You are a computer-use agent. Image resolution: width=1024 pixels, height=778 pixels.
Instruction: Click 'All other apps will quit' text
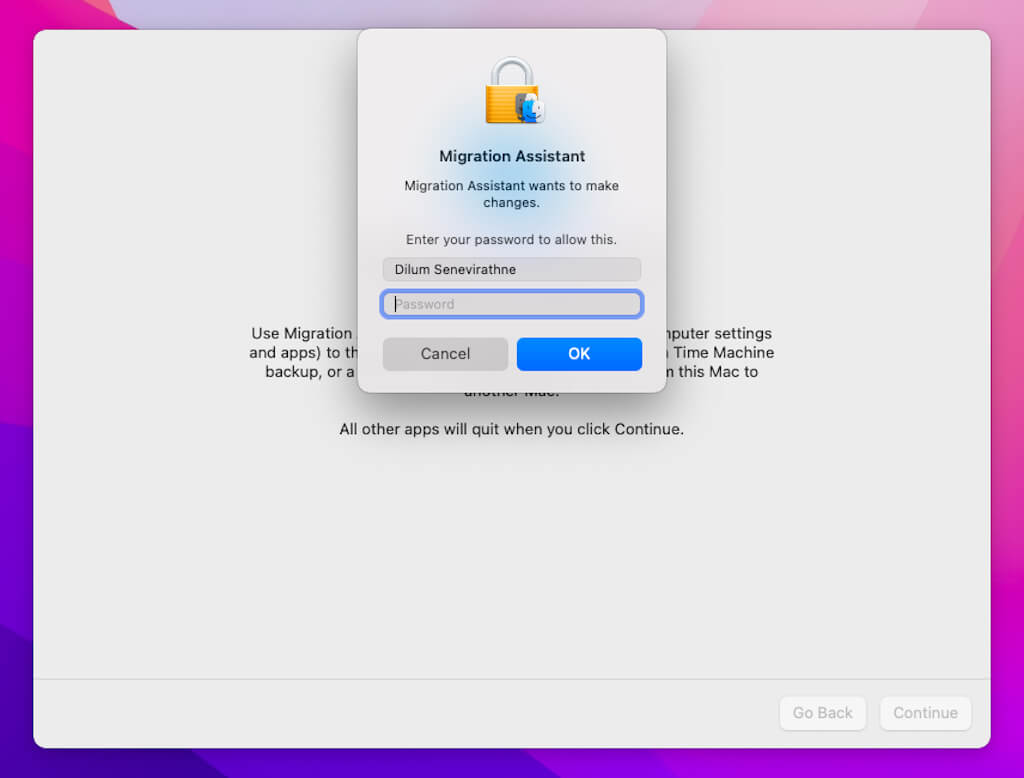420,429
